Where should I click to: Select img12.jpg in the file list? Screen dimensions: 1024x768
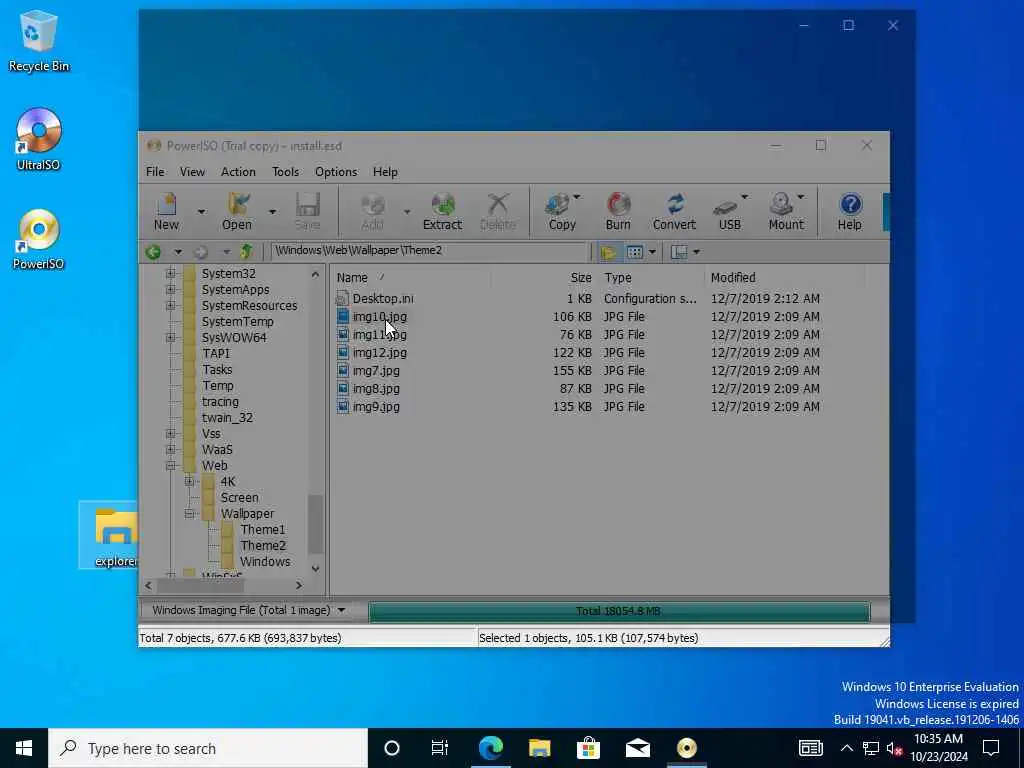379,353
